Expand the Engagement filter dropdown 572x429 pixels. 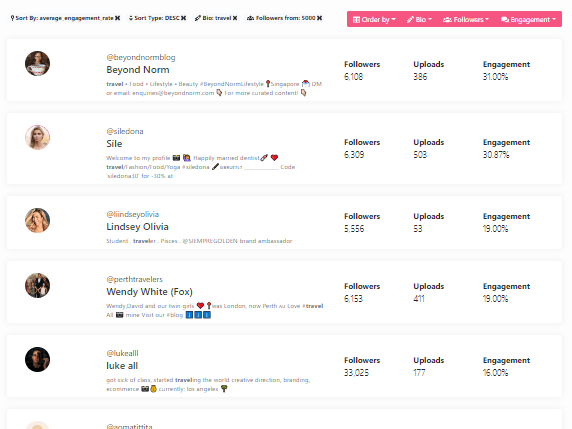tap(528, 19)
